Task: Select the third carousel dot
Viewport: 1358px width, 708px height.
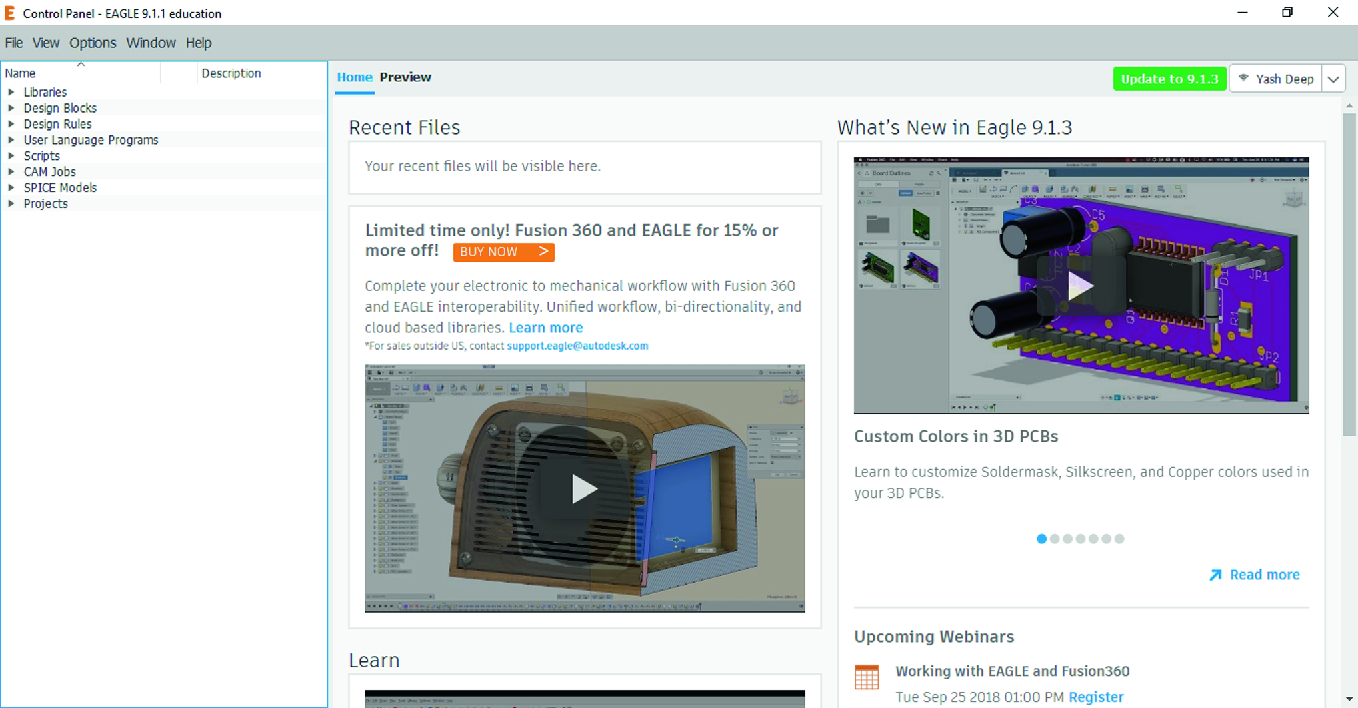Action: coord(1068,539)
